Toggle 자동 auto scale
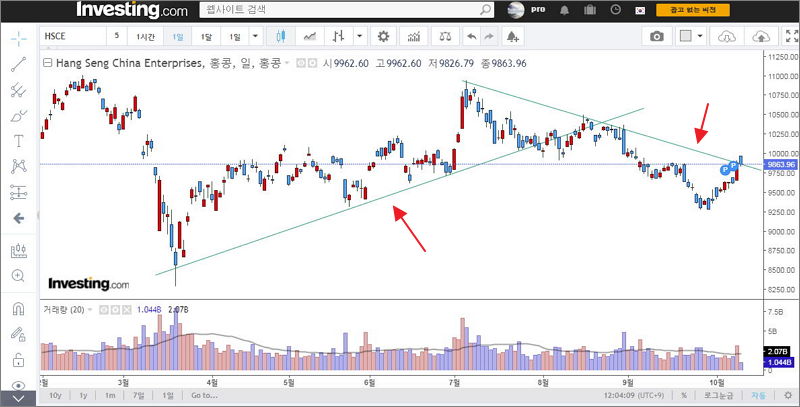This screenshot has height=407, width=800. tap(758, 395)
